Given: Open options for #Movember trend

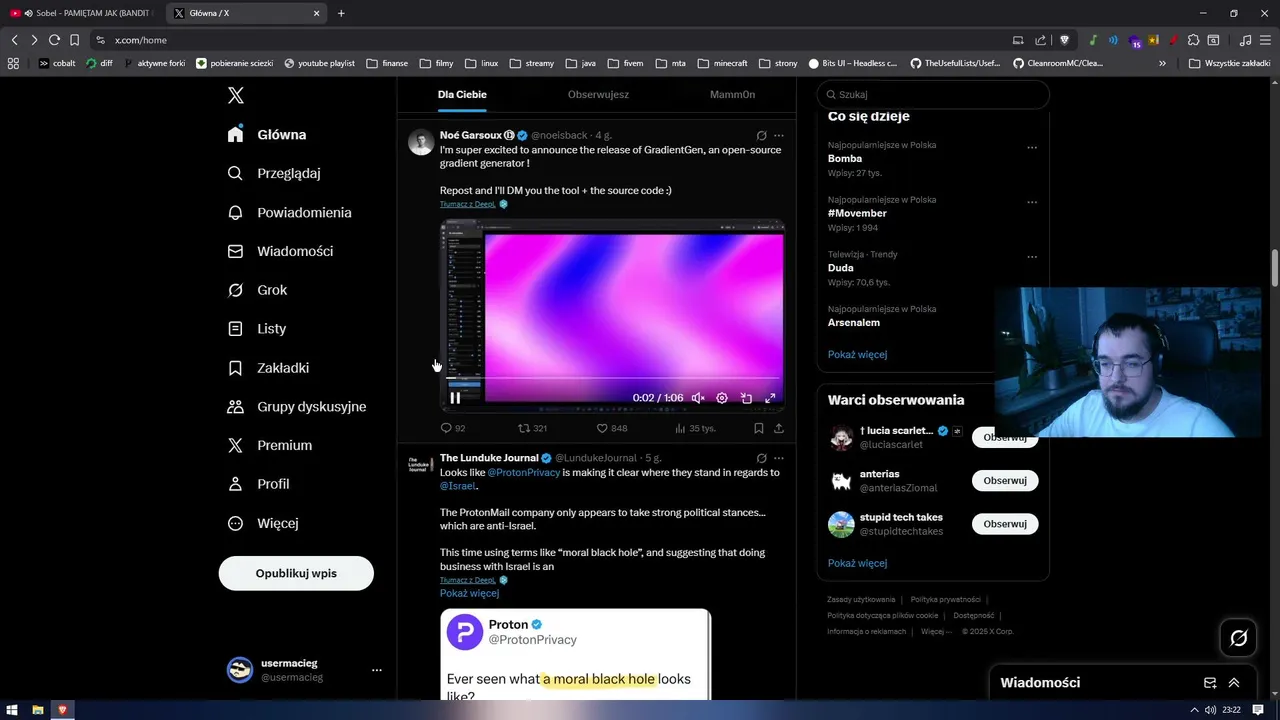Looking at the screenshot, I should [1032, 202].
